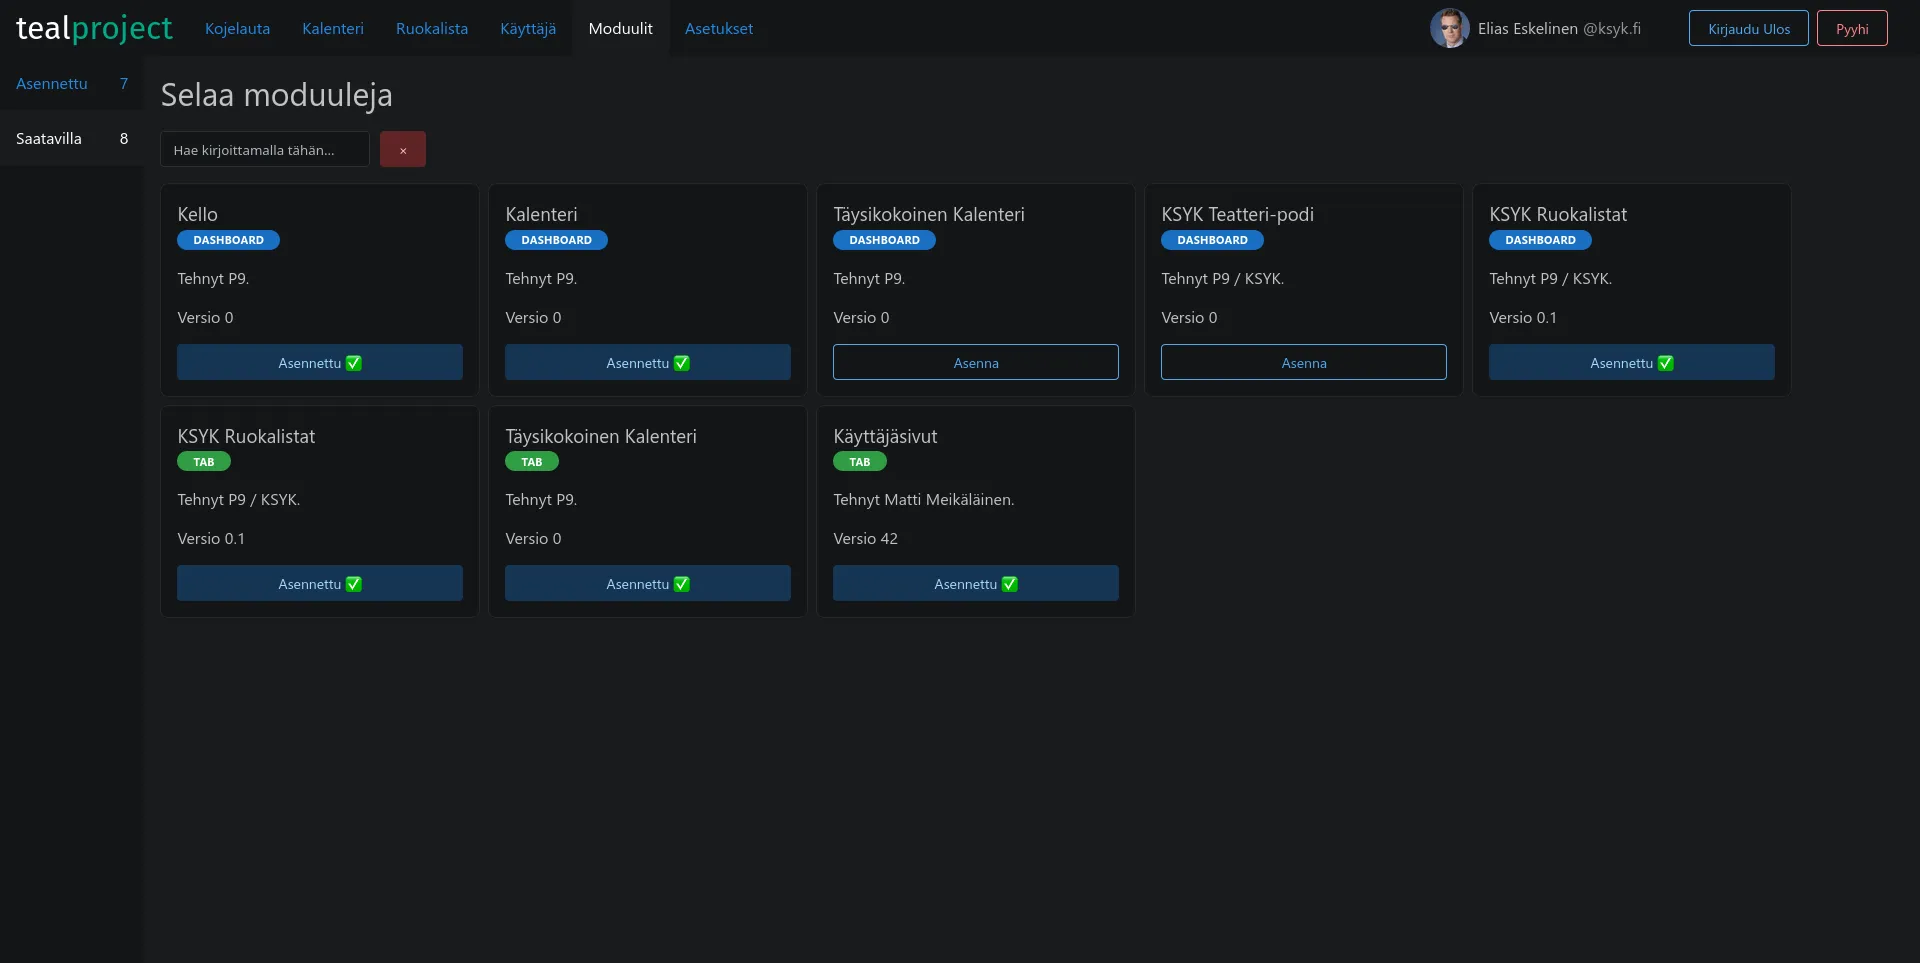Open the Kojelauta navigation item
Screen dimensions: 1920x963
click(237, 28)
